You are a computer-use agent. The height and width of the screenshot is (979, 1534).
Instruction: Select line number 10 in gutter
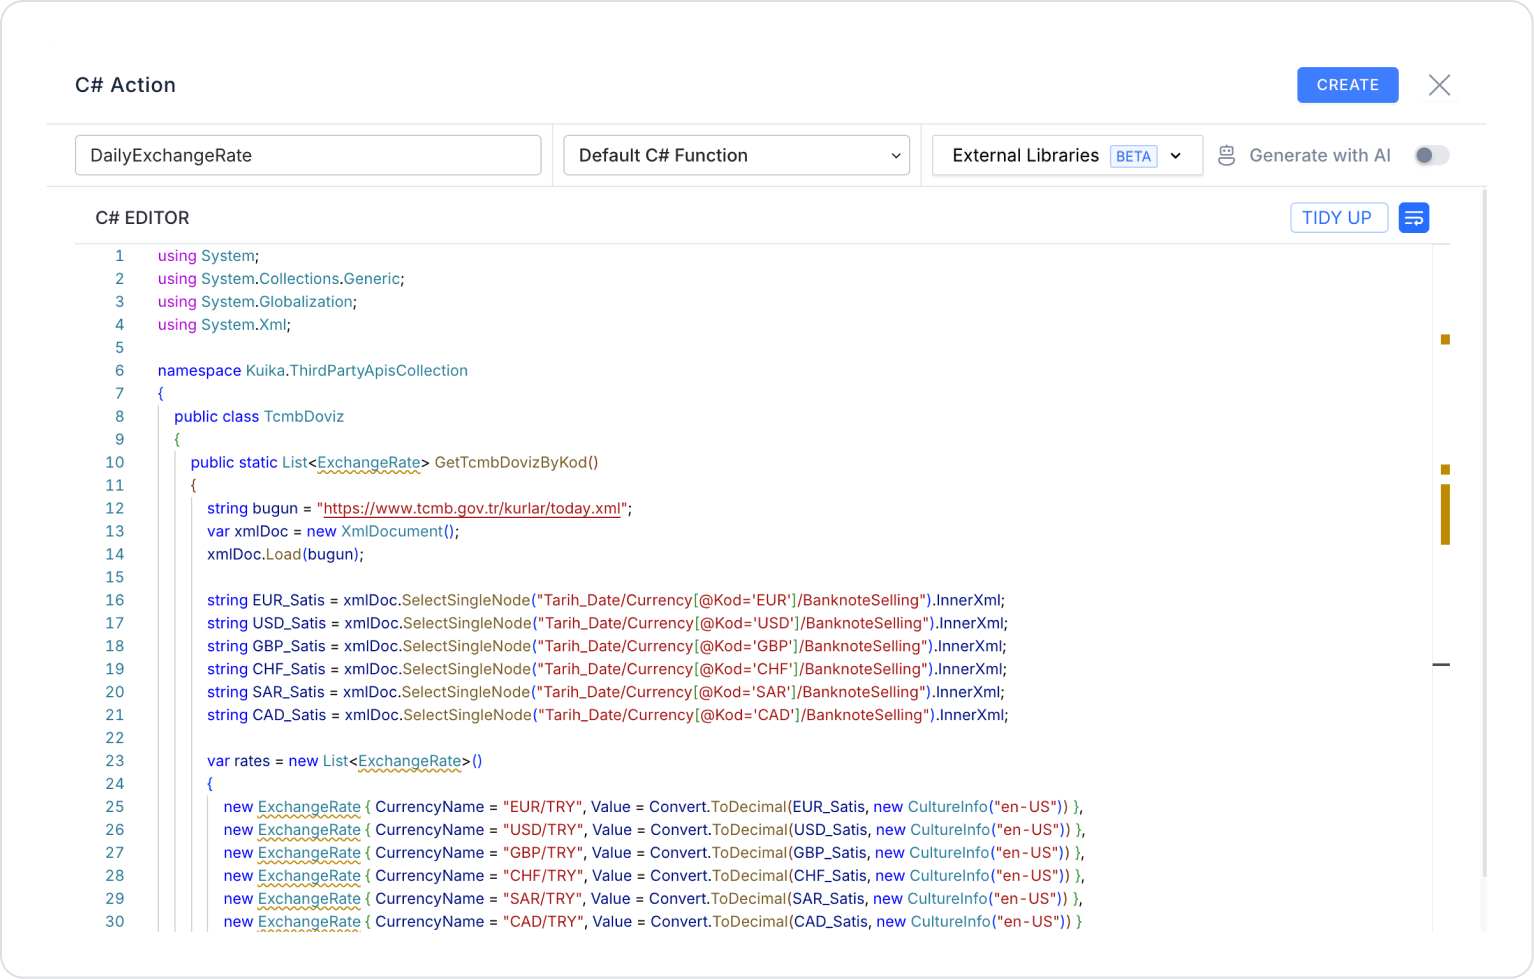click(x=115, y=462)
